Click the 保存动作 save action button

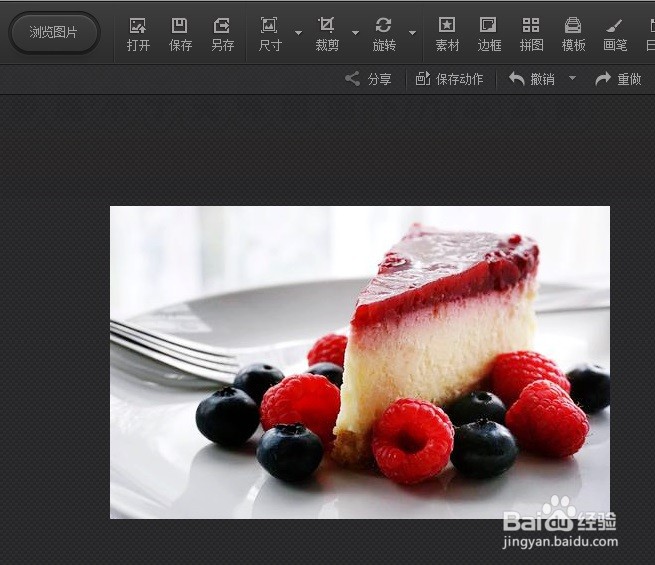[x=449, y=79]
